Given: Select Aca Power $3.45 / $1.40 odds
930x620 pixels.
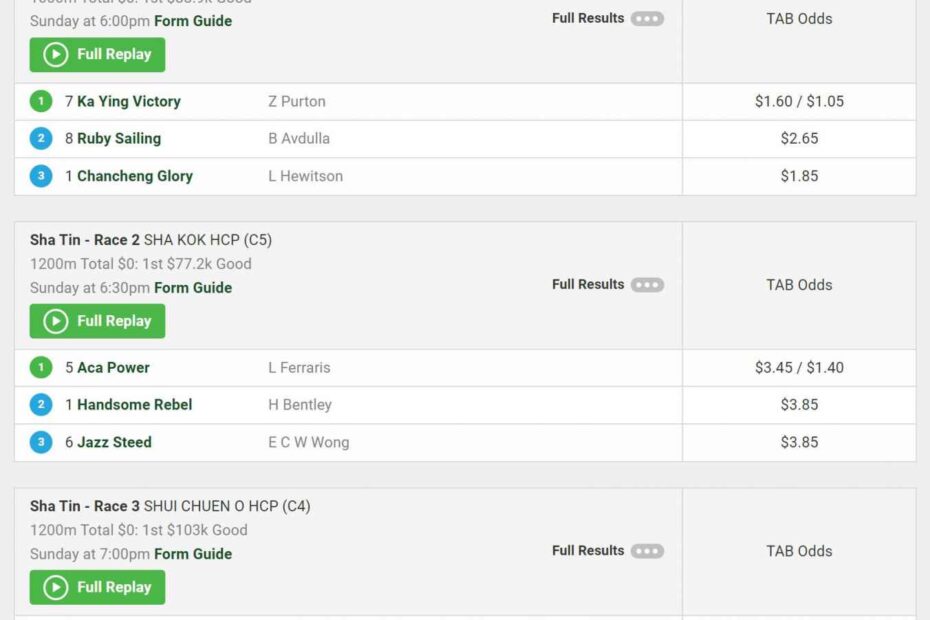Looking at the screenshot, I should click(799, 367).
